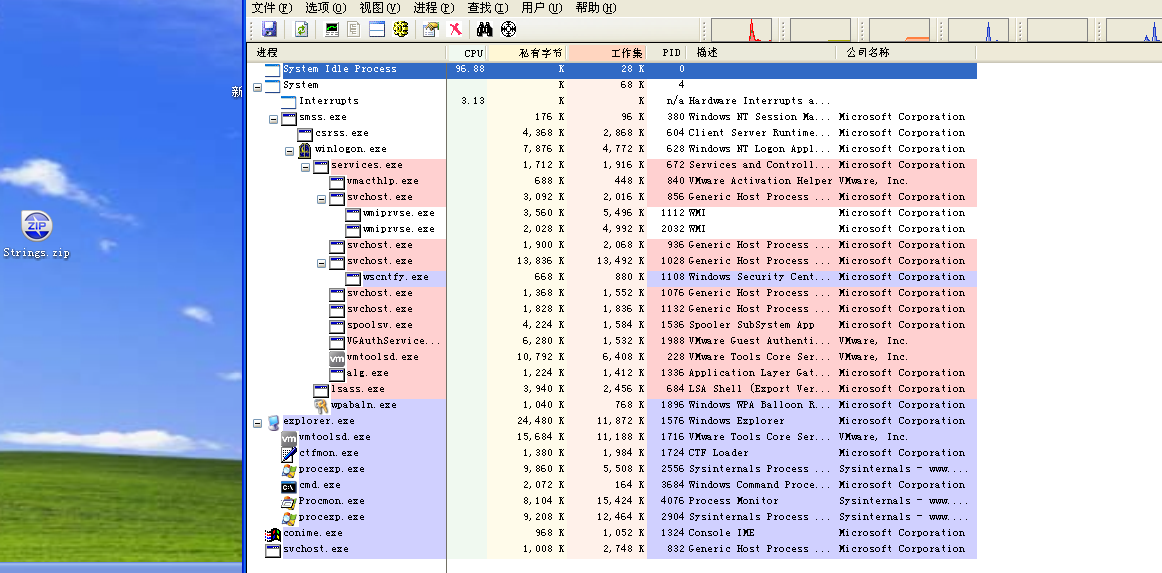This screenshot has height=573, width=1162.
Task: Click the ctfmon.exe pencil icon
Action: [289, 454]
